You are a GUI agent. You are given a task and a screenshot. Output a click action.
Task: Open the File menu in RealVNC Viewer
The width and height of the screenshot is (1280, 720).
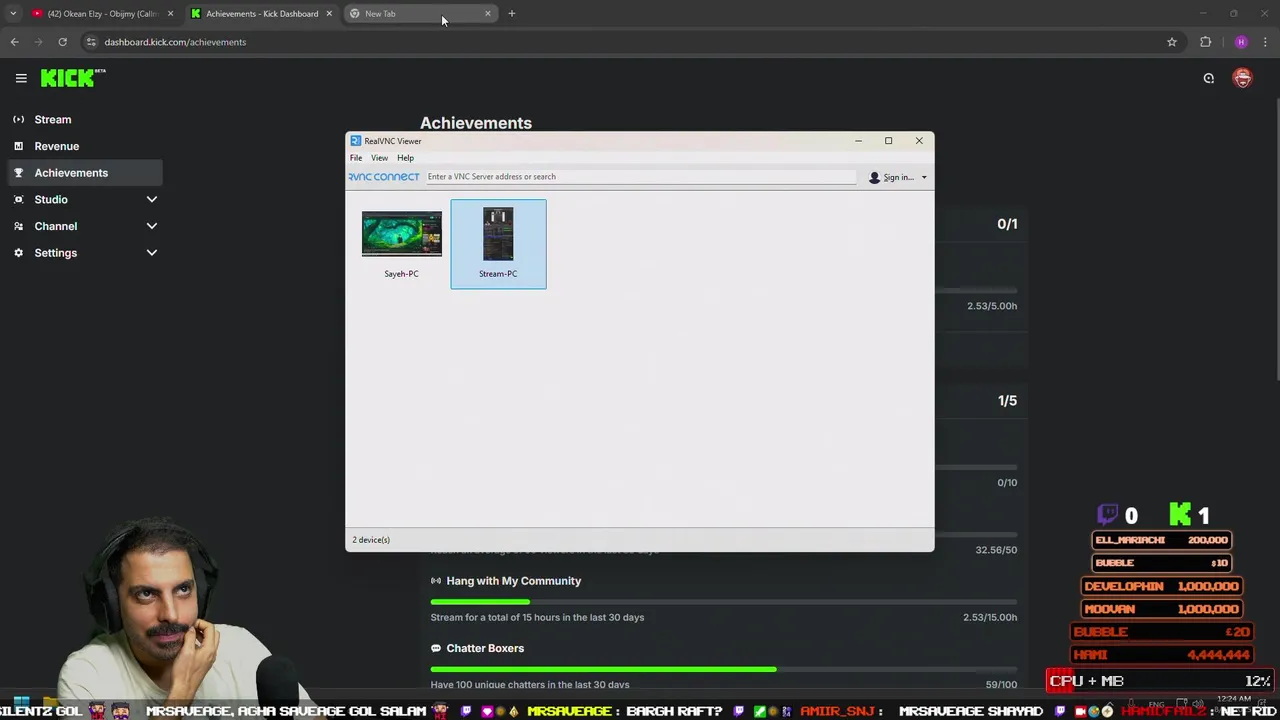pyautogui.click(x=356, y=158)
